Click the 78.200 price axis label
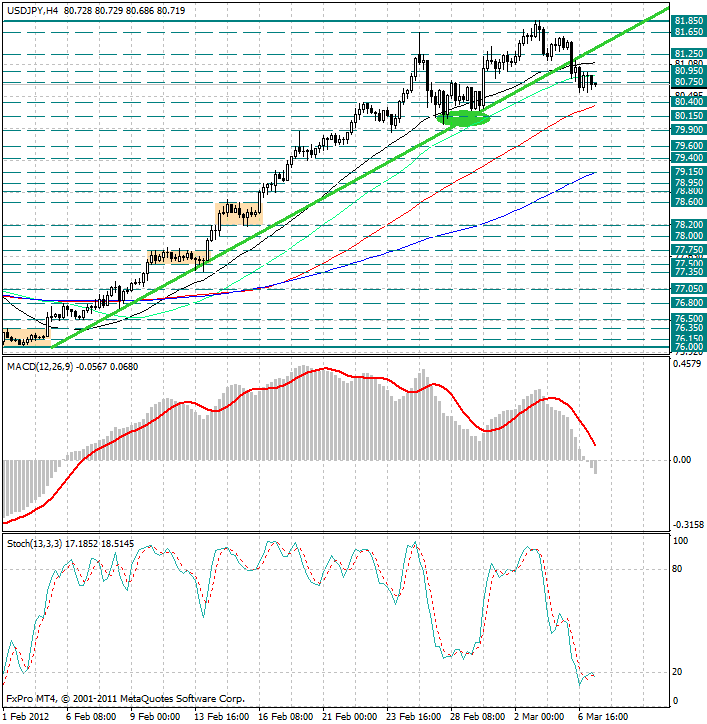The width and height of the screenshot is (707, 724). coord(689,225)
